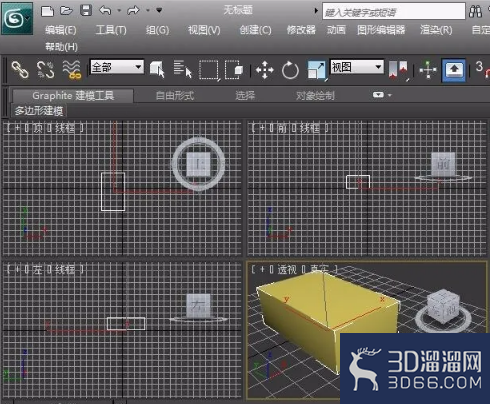Image resolution: width=490 pixels, height=404 pixels.
Task: Click the plus menu in the front viewport
Action: click(x=262, y=128)
